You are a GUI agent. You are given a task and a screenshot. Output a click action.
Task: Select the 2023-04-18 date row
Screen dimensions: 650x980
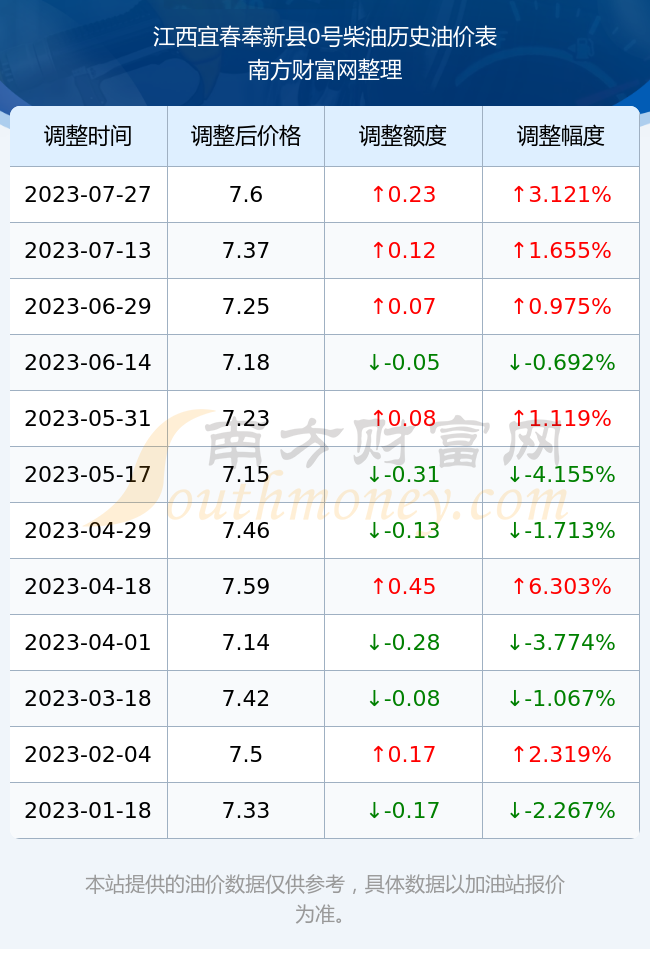coord(324,586)
